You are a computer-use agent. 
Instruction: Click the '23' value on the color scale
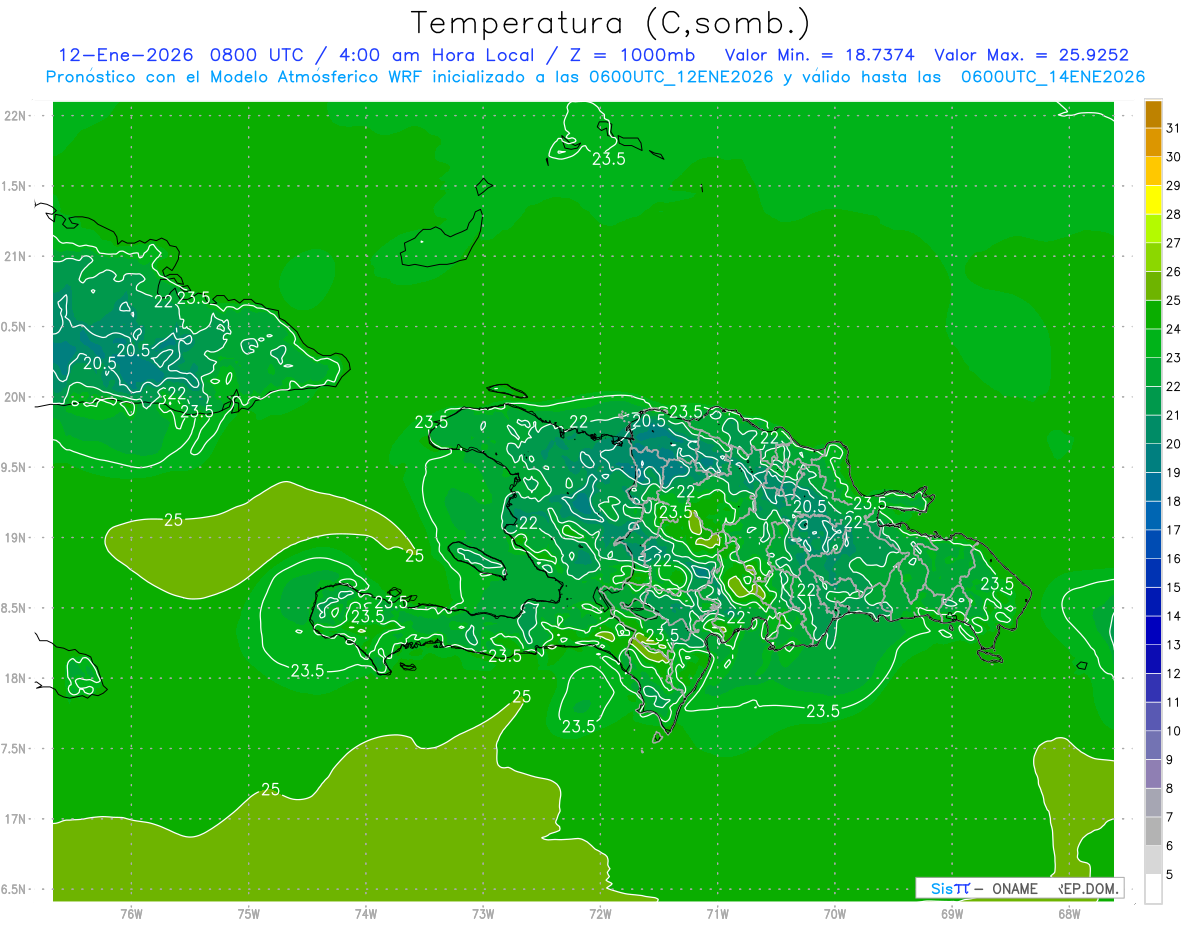pos(1174,357)
